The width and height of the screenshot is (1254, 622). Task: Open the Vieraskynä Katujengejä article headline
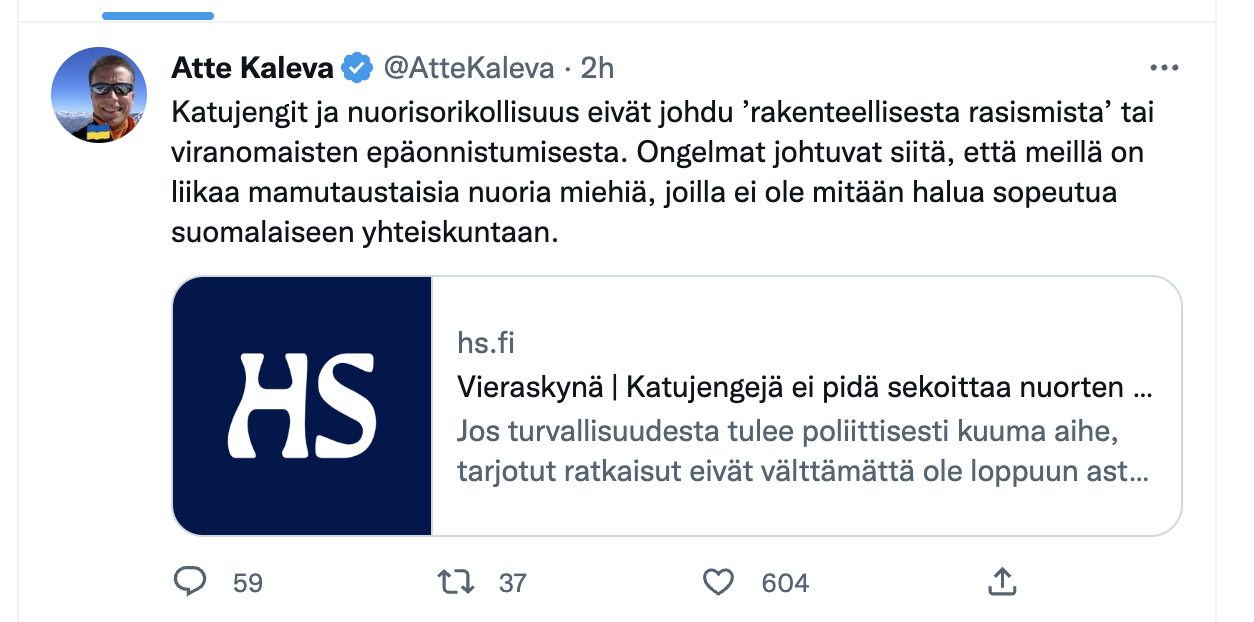[x=804, y=387]
